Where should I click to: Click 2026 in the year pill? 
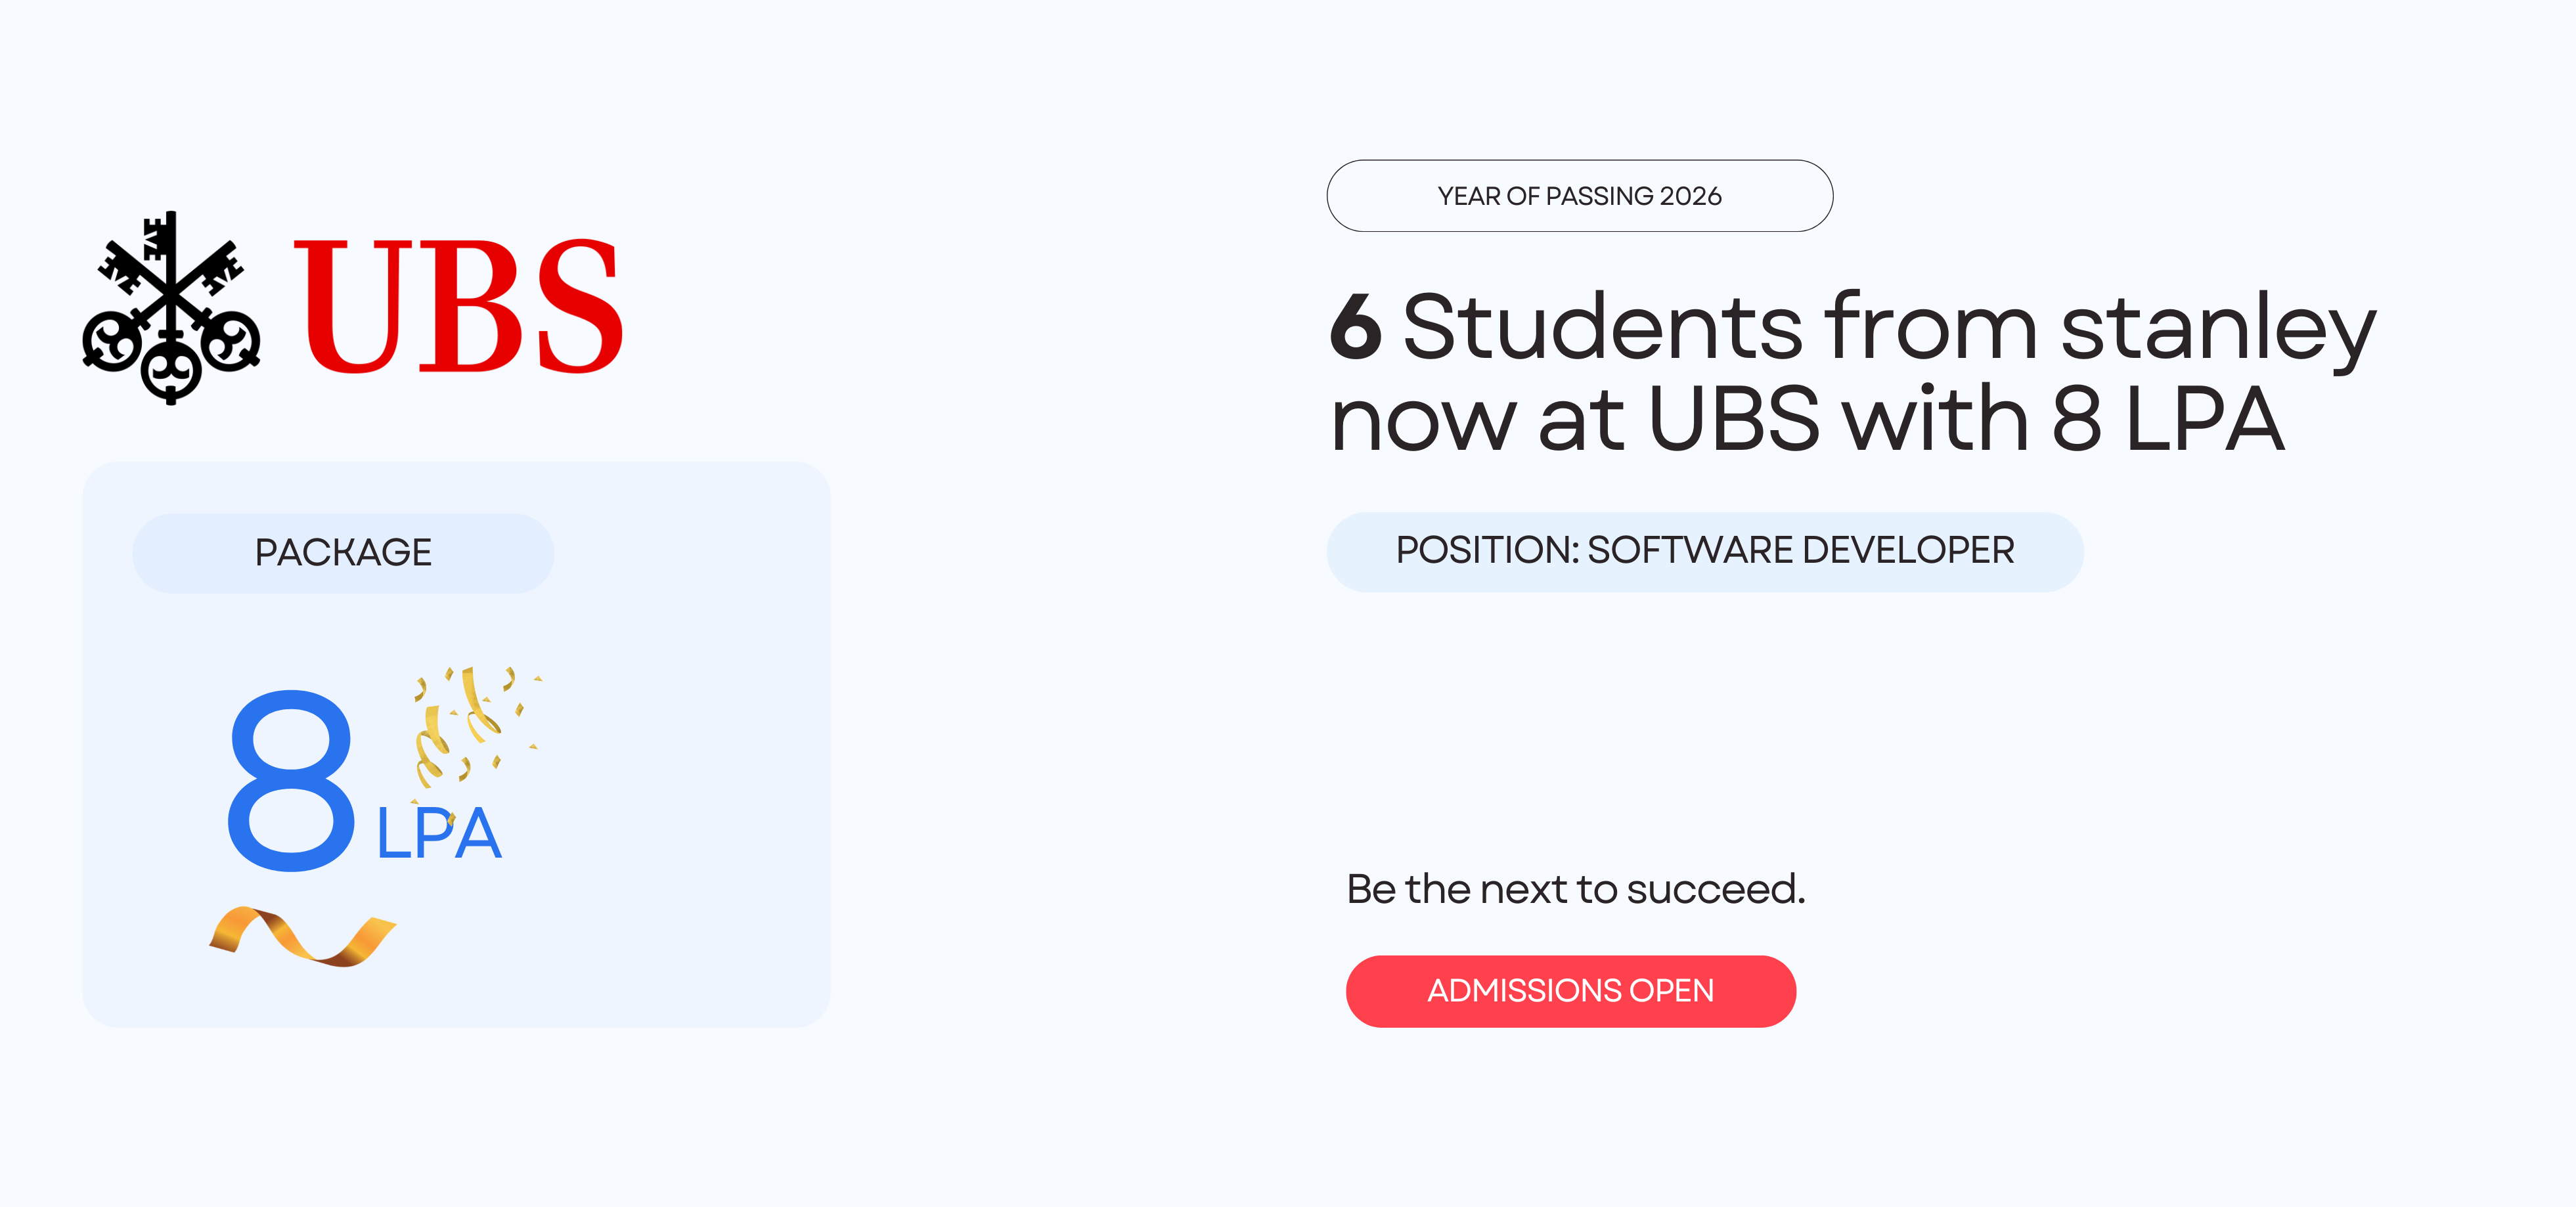[1690, 196]
